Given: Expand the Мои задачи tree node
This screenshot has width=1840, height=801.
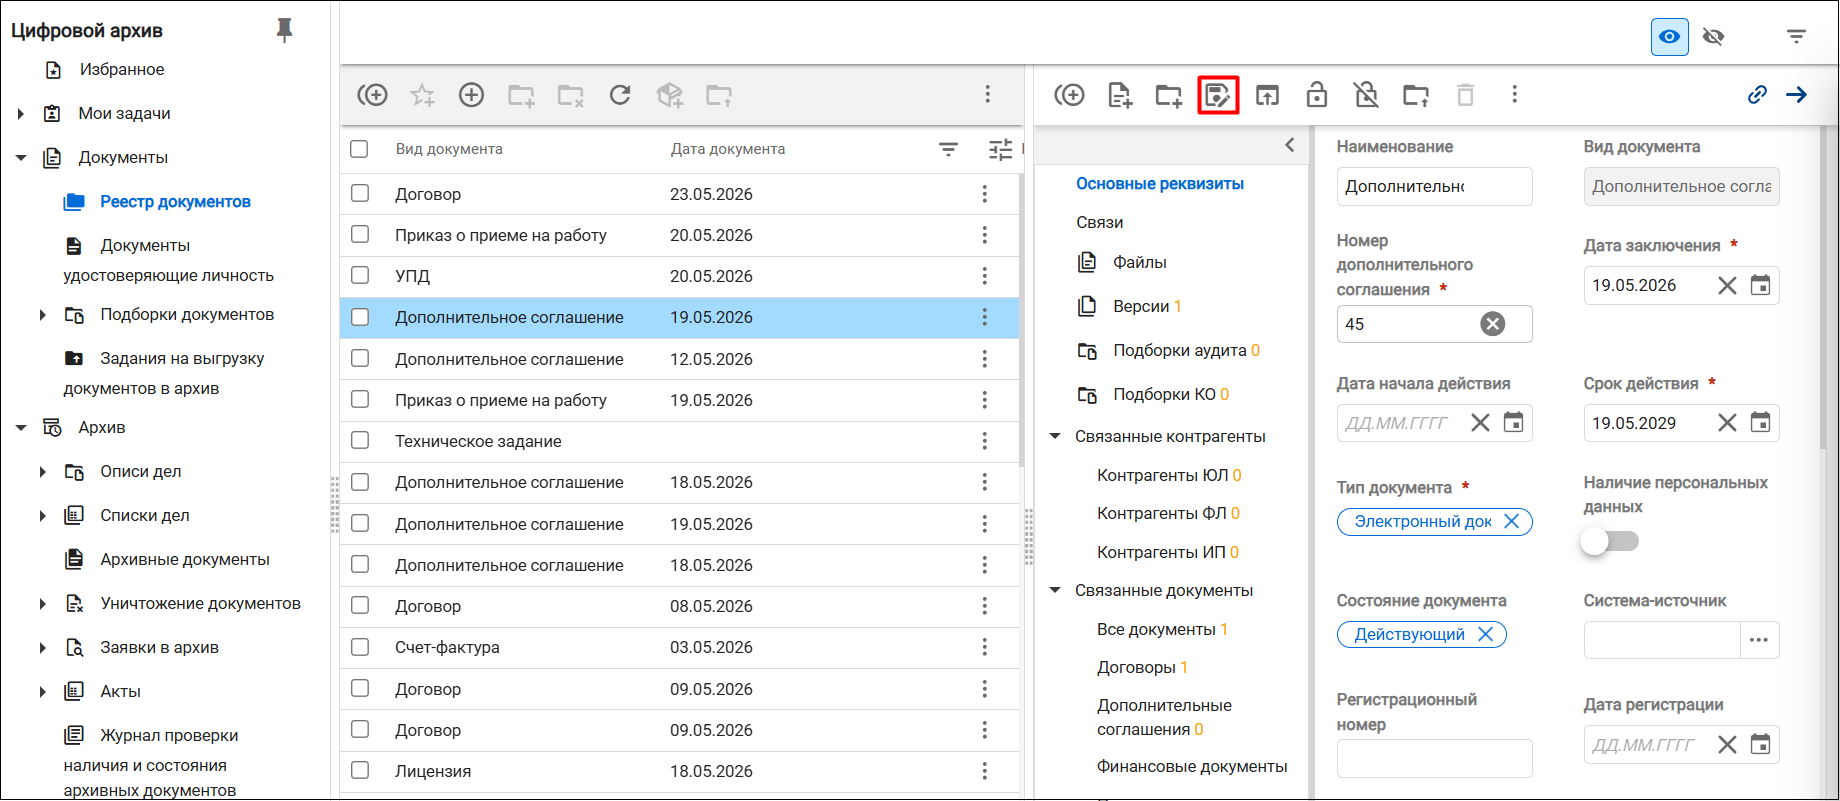Looking at the screenshot, I should 20,114.
